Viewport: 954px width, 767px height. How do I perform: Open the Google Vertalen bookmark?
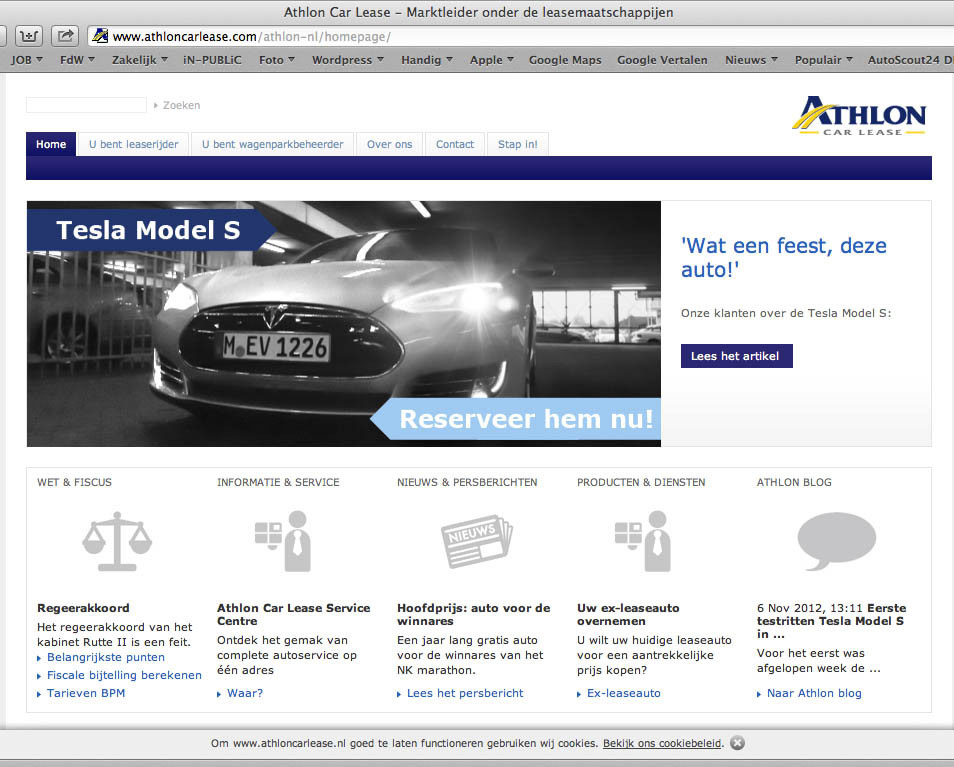click(662, 60)
